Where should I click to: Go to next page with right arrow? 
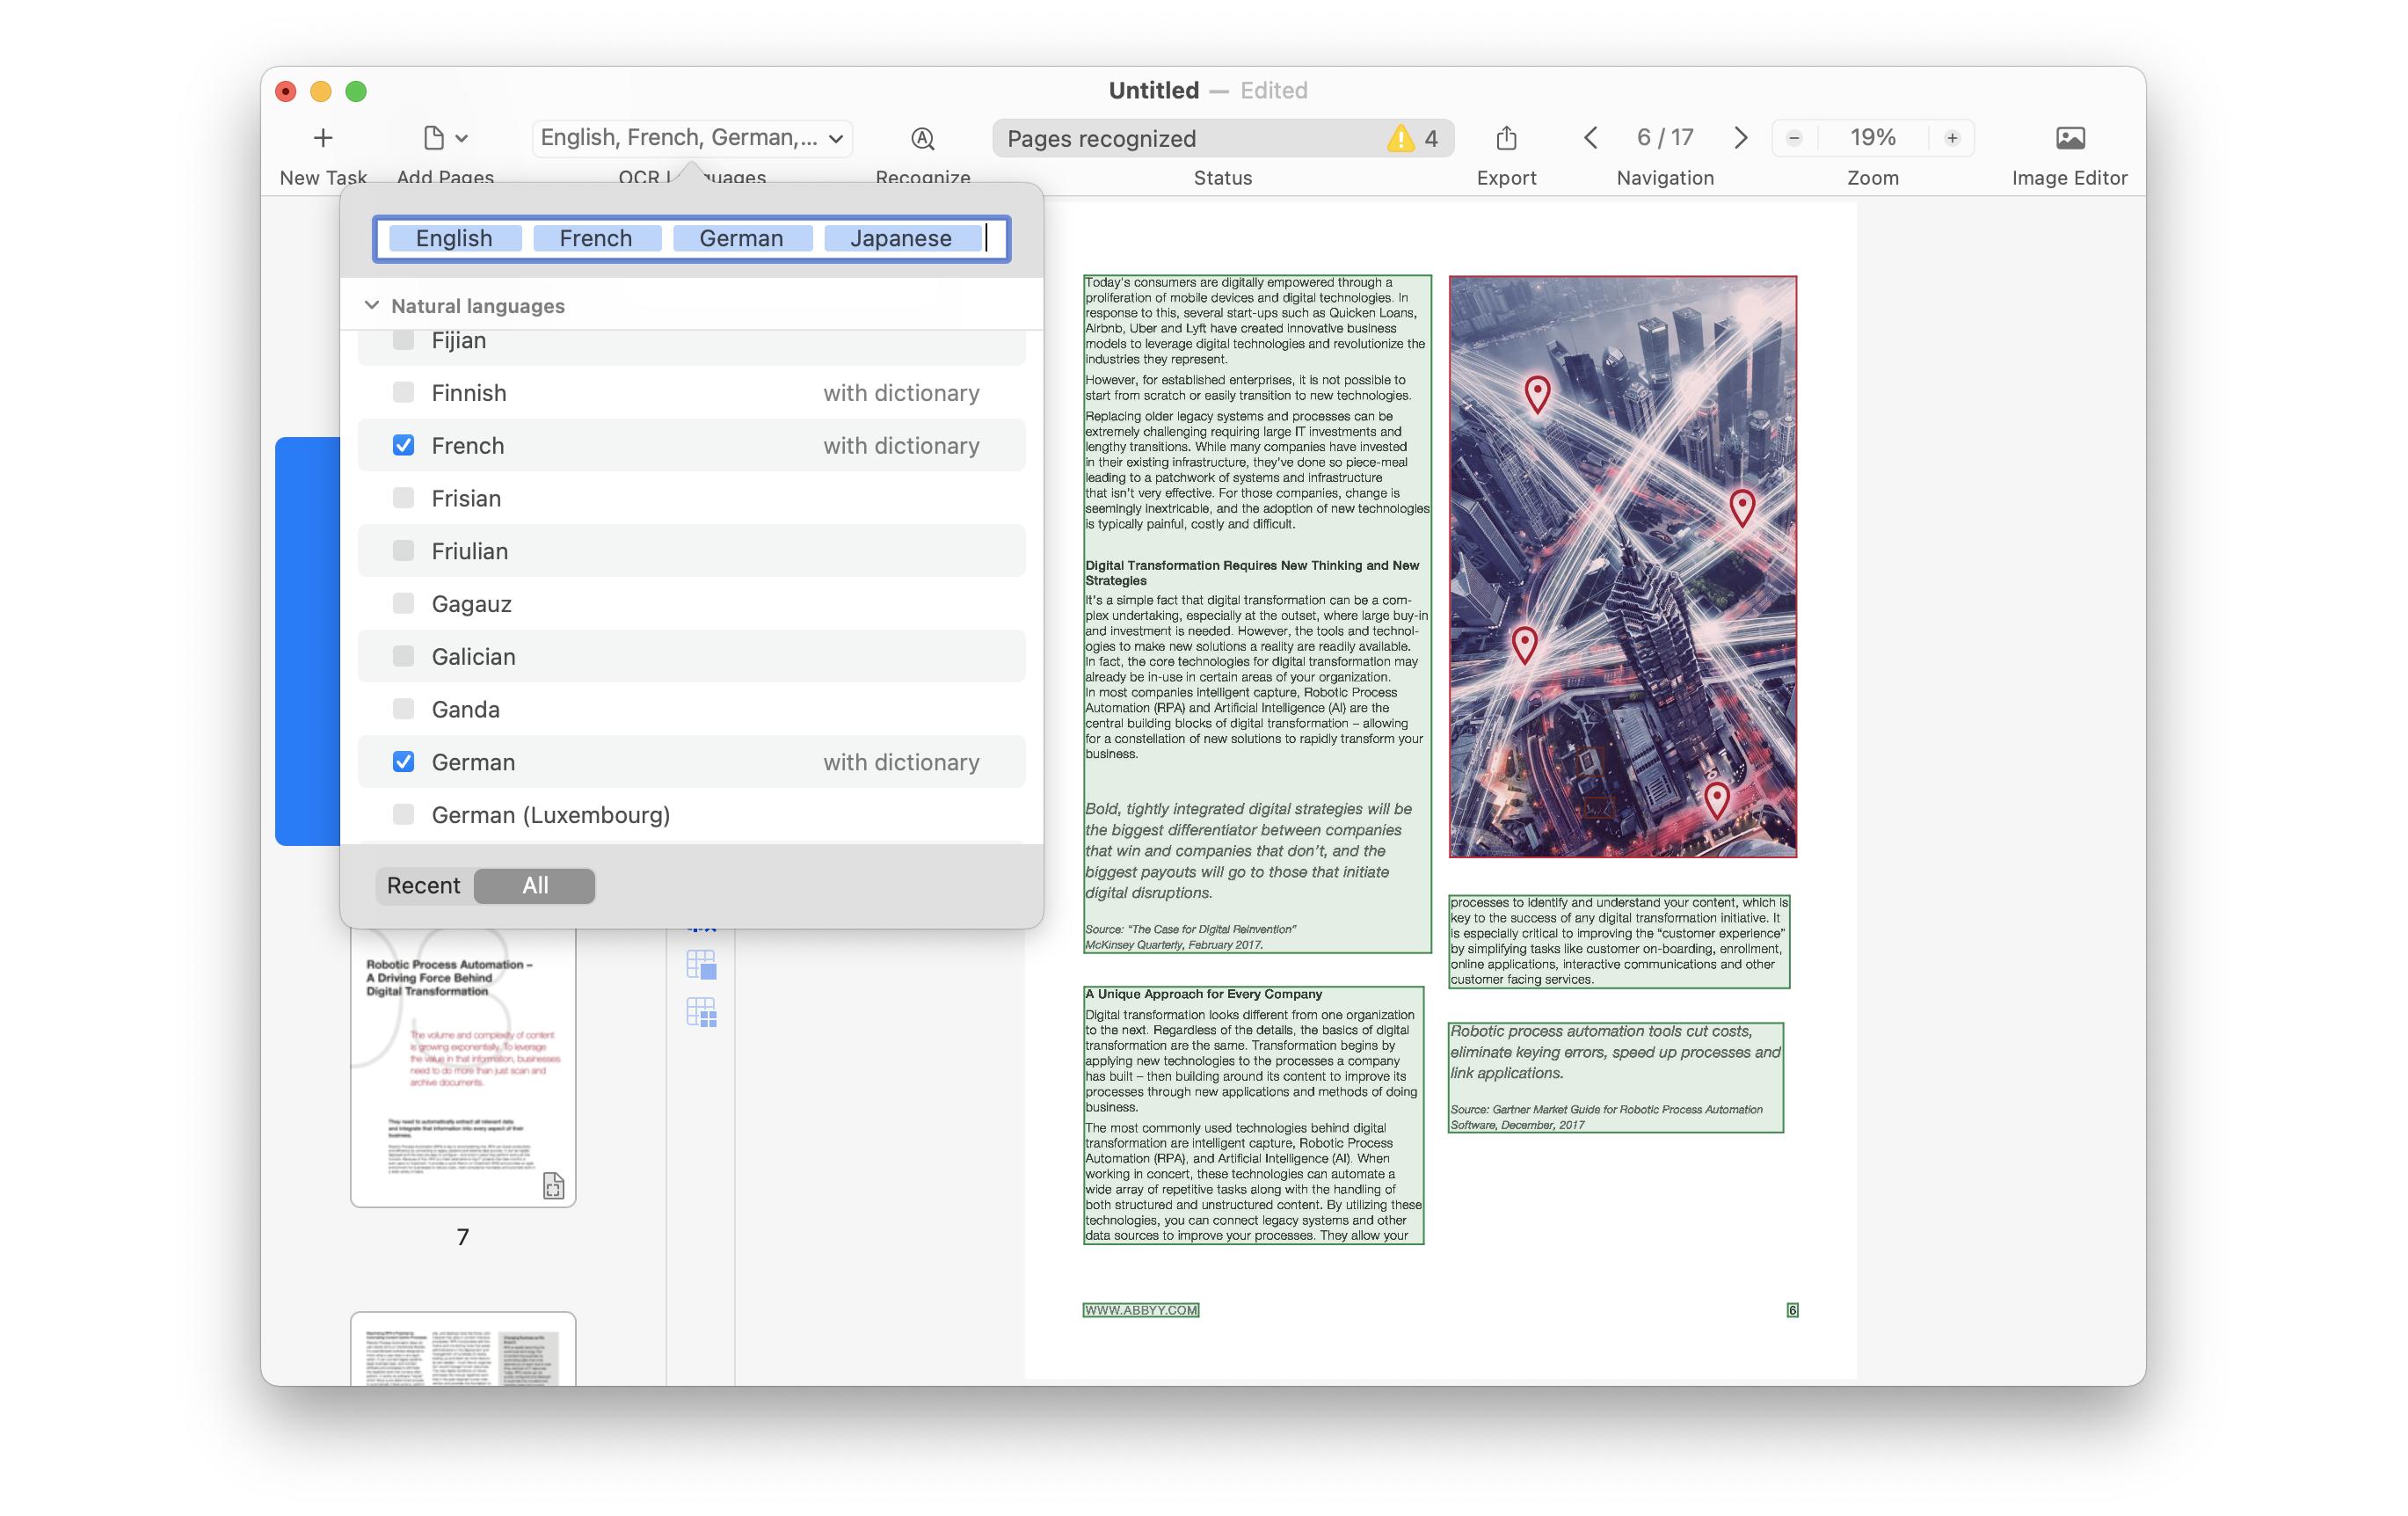pyautogui.click(x=1740, y=138)
